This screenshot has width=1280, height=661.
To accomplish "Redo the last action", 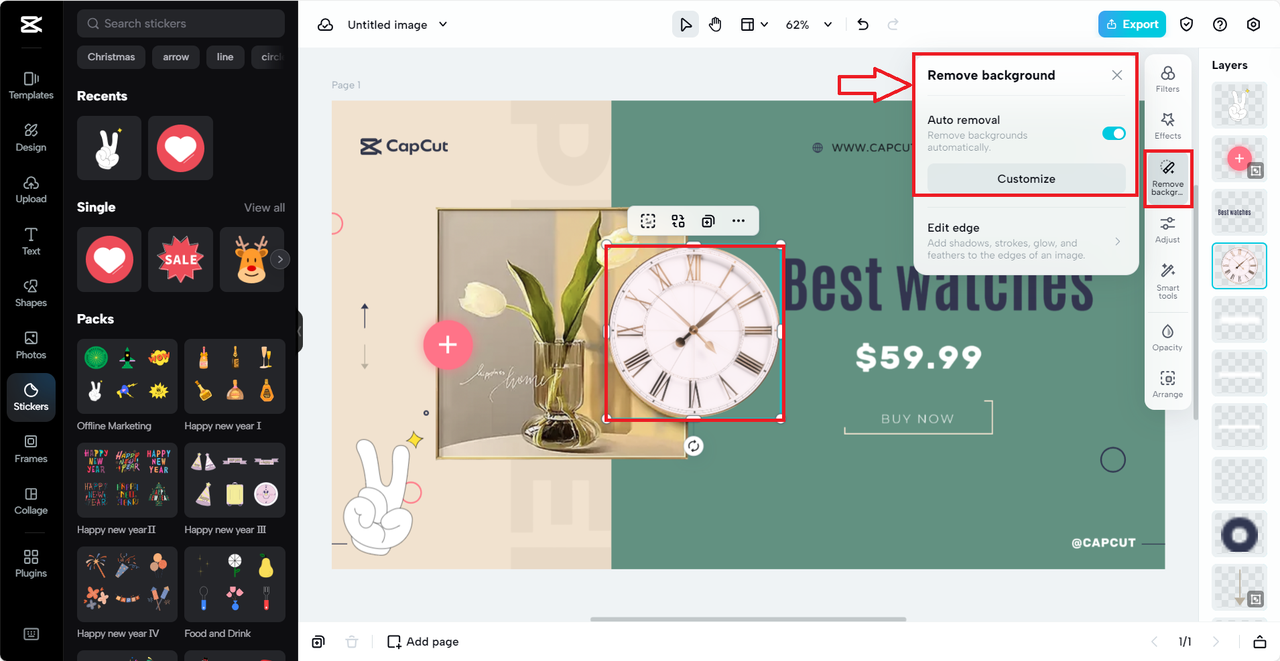I will pos(893,25).
